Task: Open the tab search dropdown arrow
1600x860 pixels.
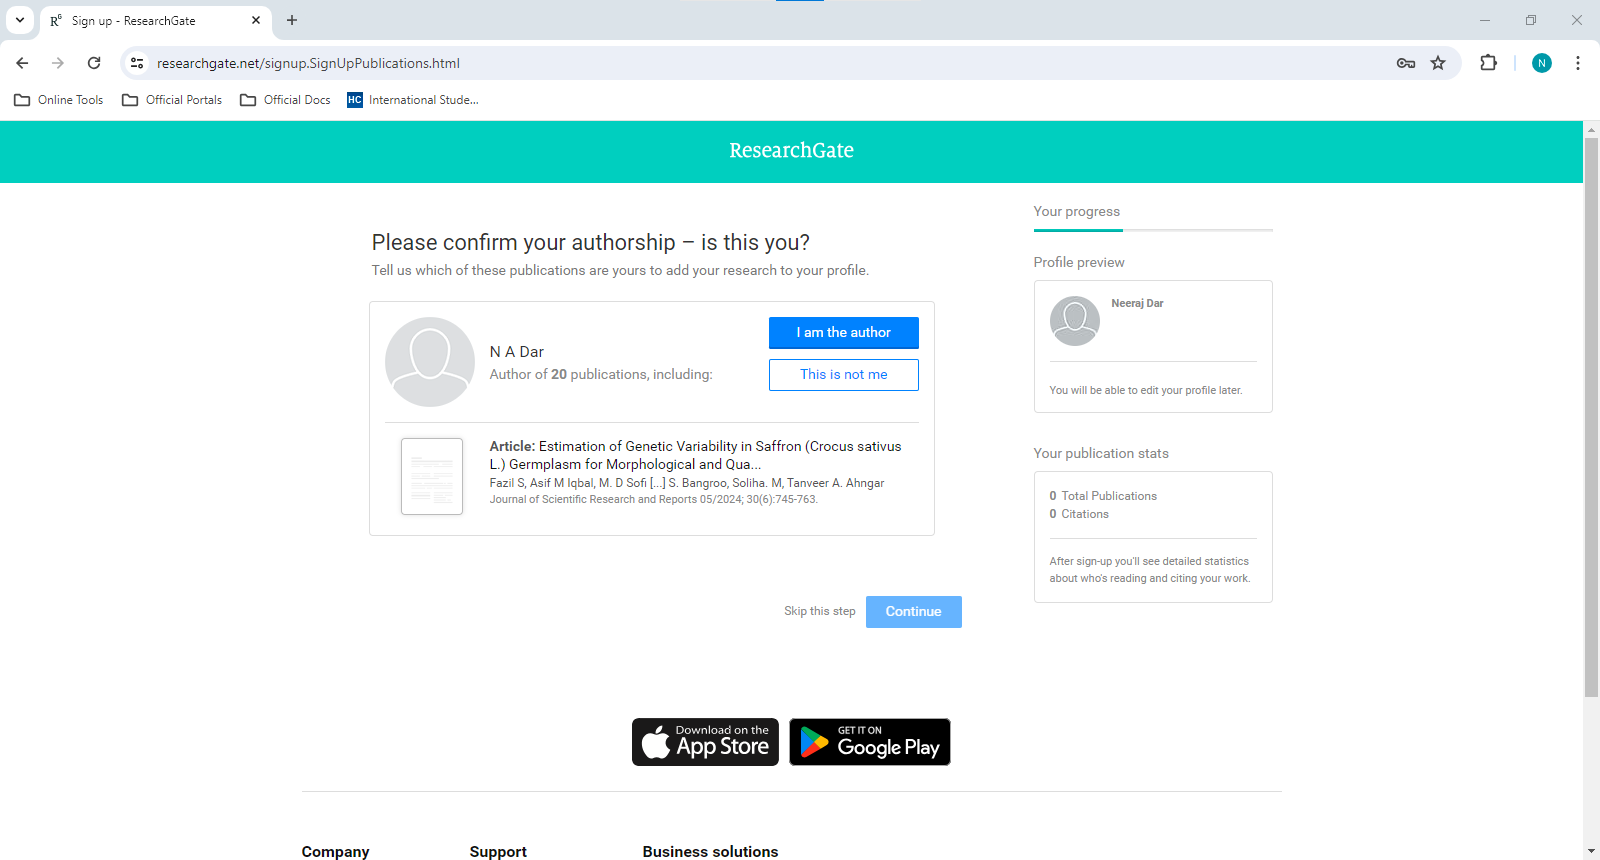Action: 20,20
